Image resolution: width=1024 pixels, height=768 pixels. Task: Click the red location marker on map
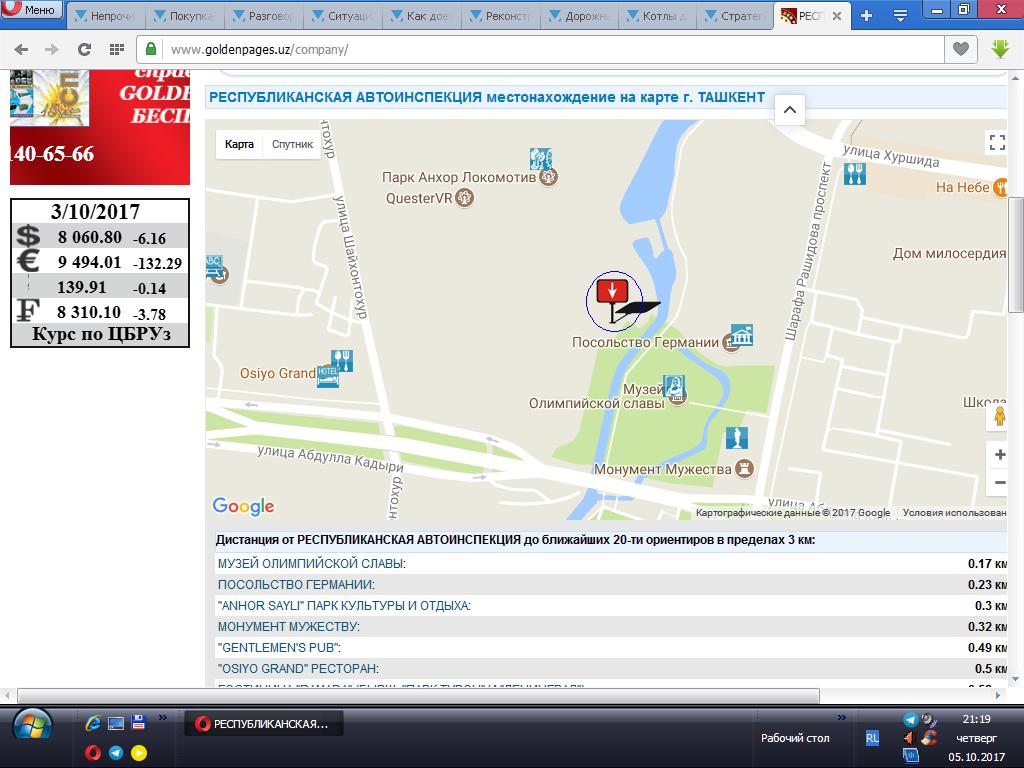tap(611, 291)
